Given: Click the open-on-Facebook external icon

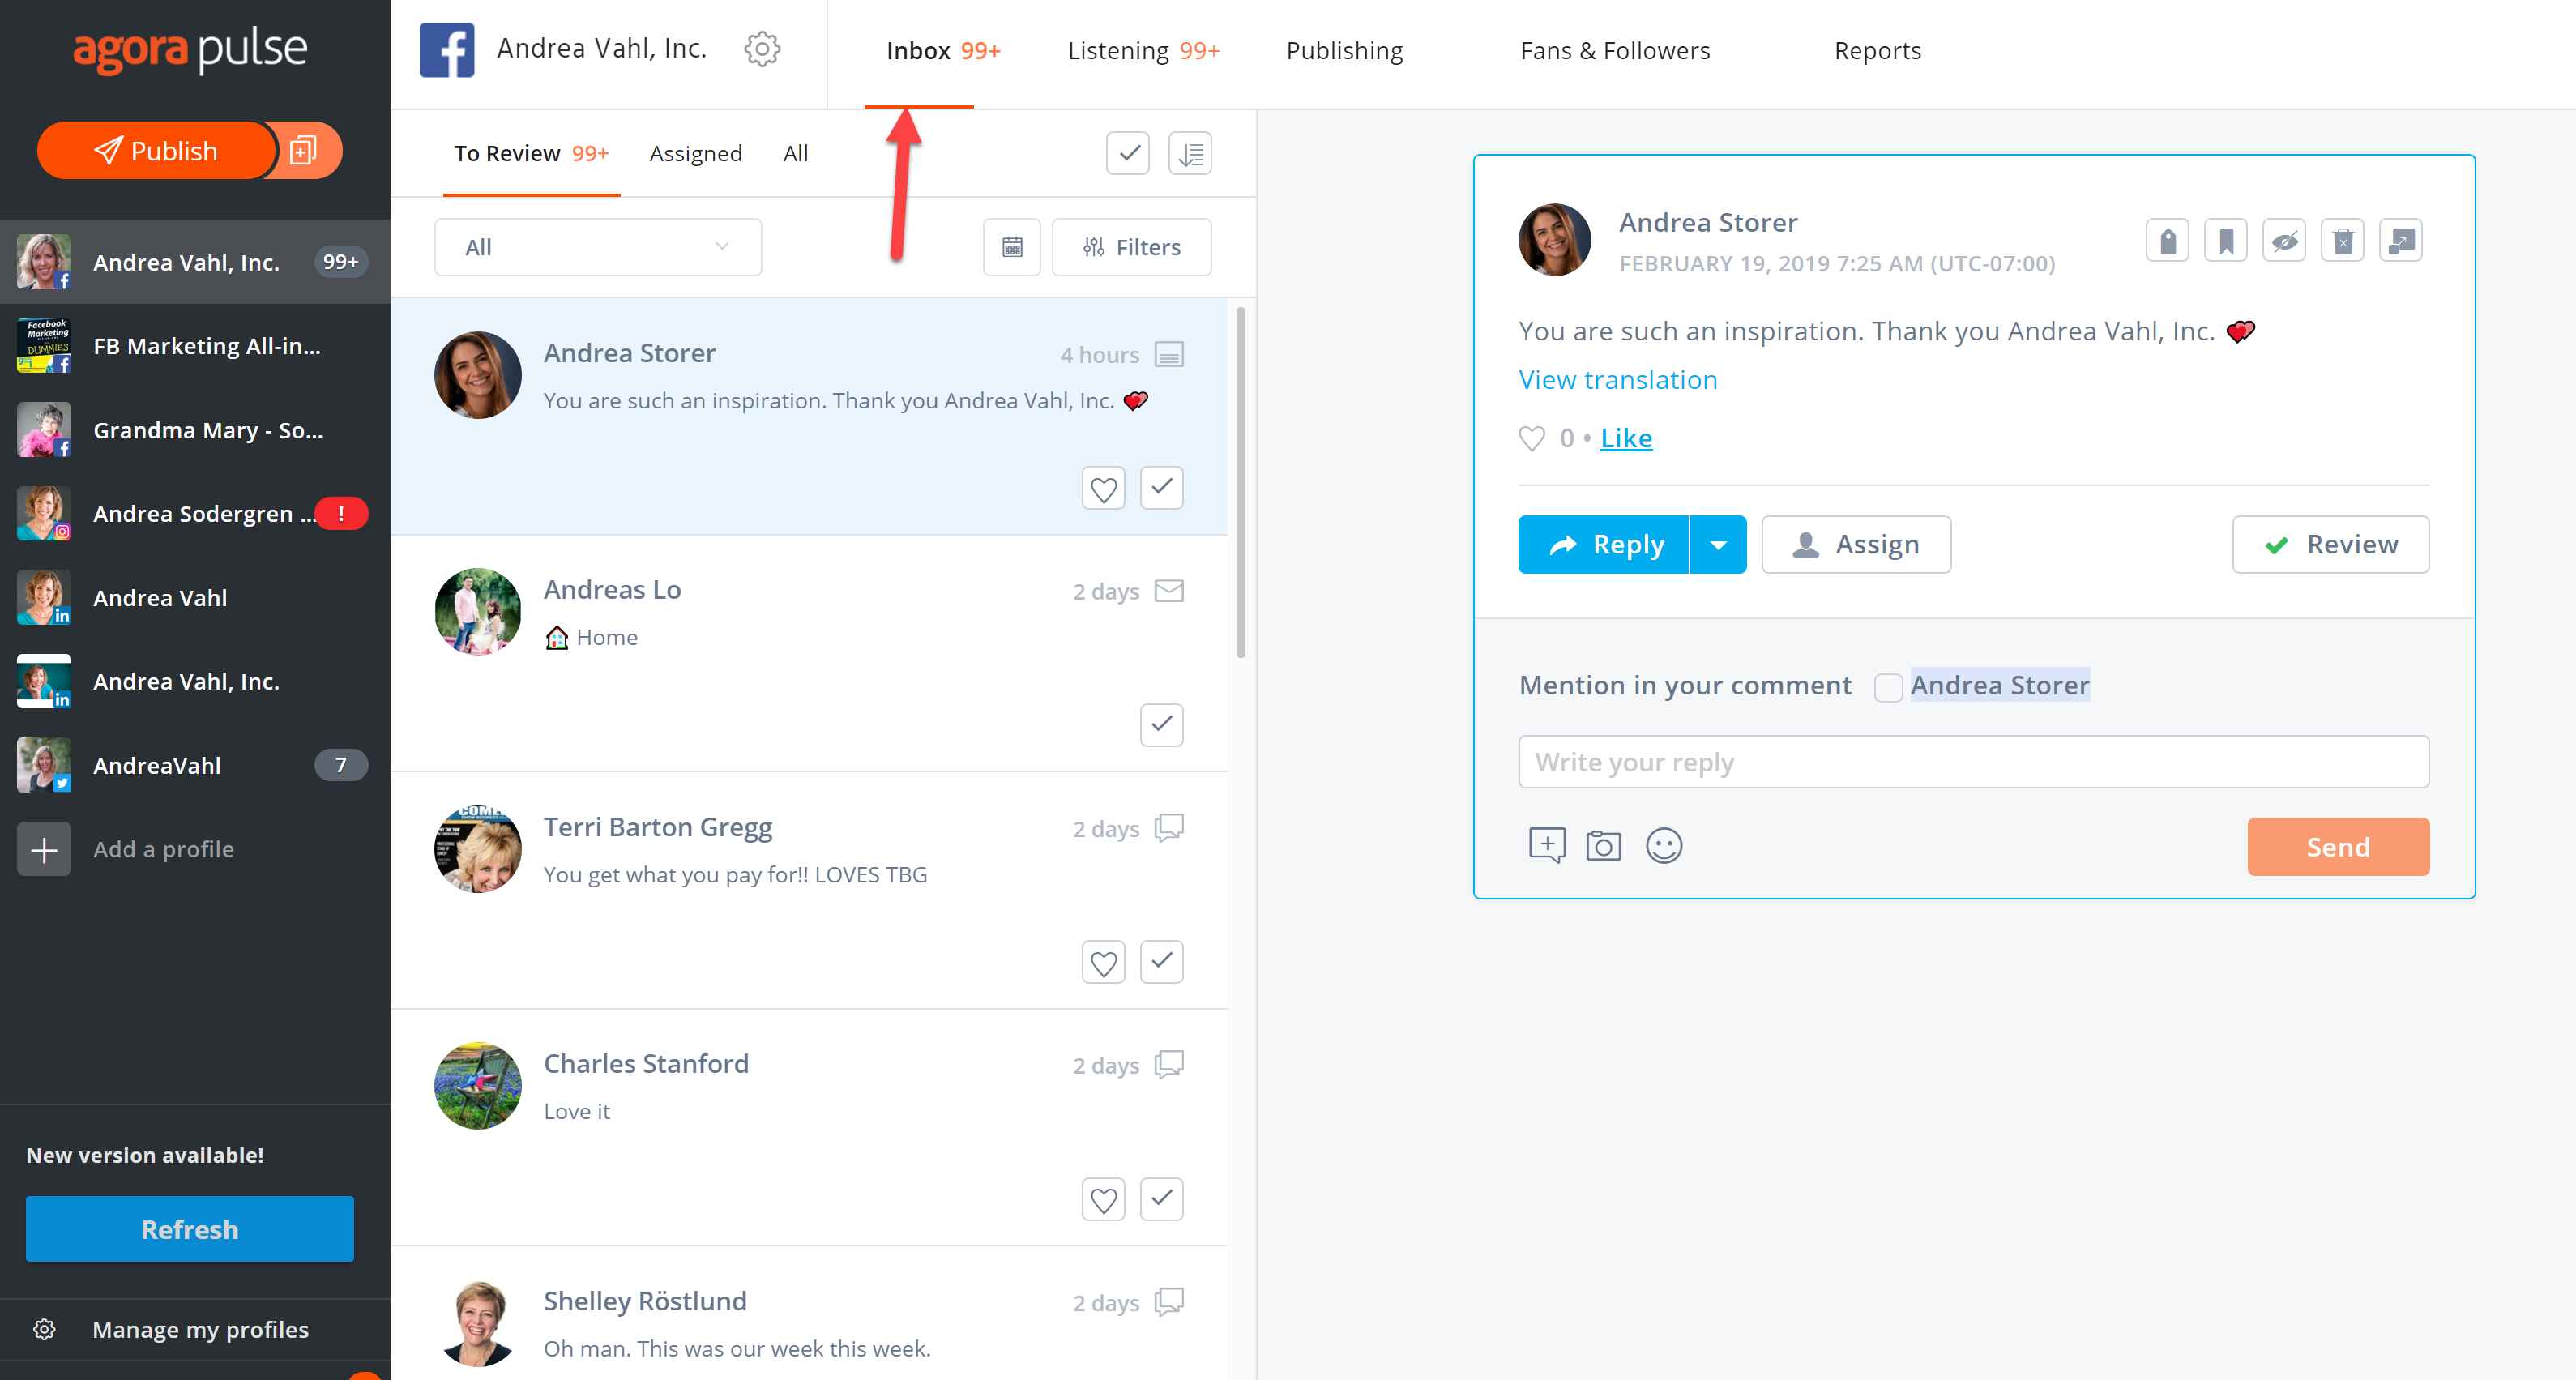Looking at the screenshot, I should [2401, 241].
